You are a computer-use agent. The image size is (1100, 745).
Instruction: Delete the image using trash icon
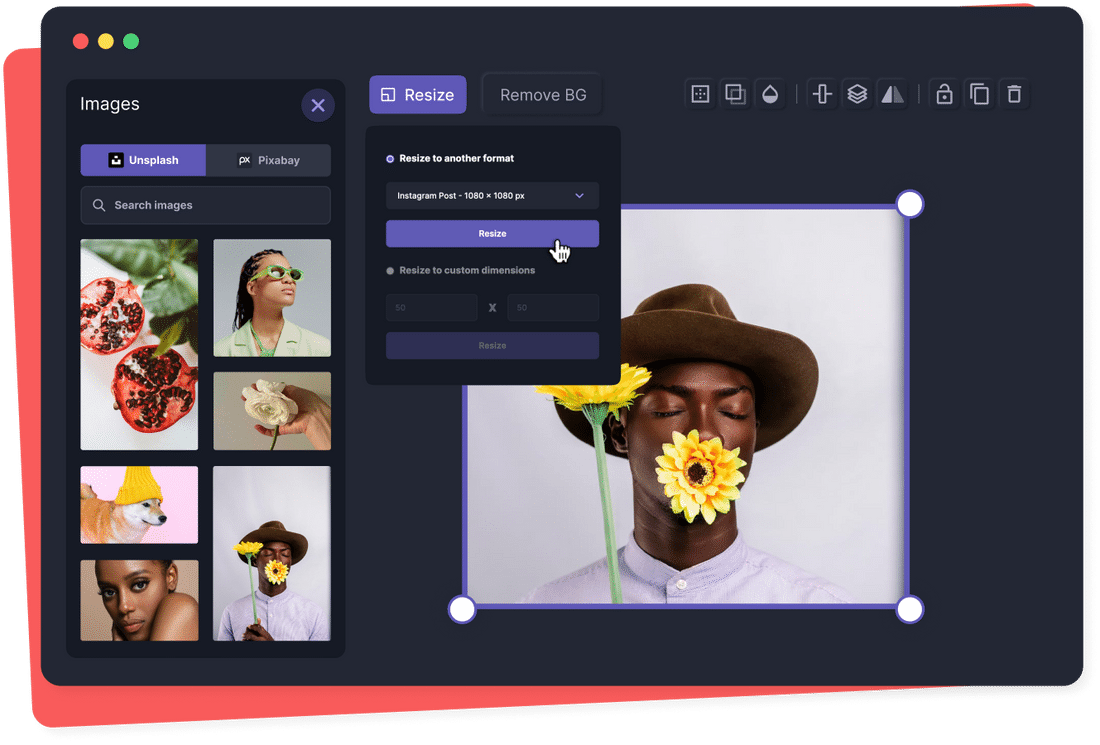point(1014,93)
